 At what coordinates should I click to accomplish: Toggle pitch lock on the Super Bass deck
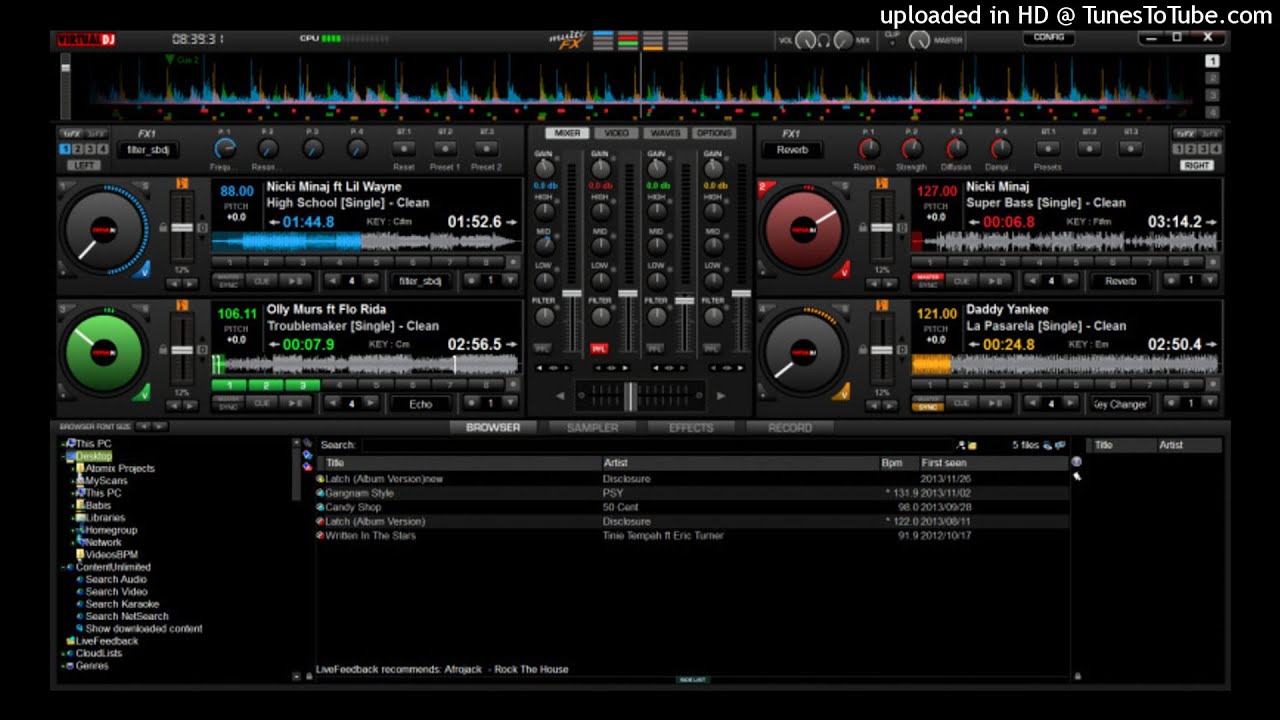(x=863, y=228)
